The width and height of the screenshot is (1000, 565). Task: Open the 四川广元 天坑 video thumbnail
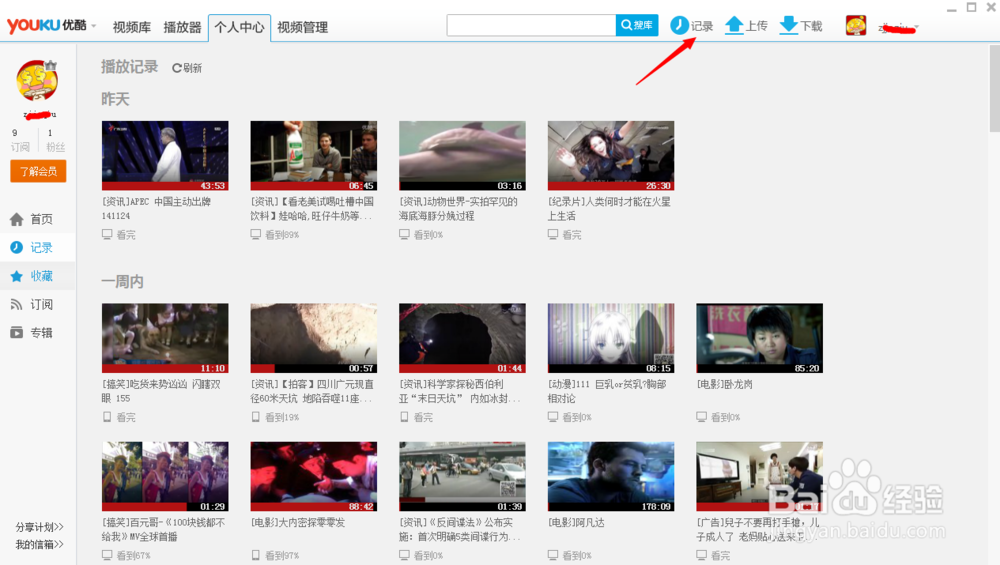pyautogui.click(x=314, y=338)
